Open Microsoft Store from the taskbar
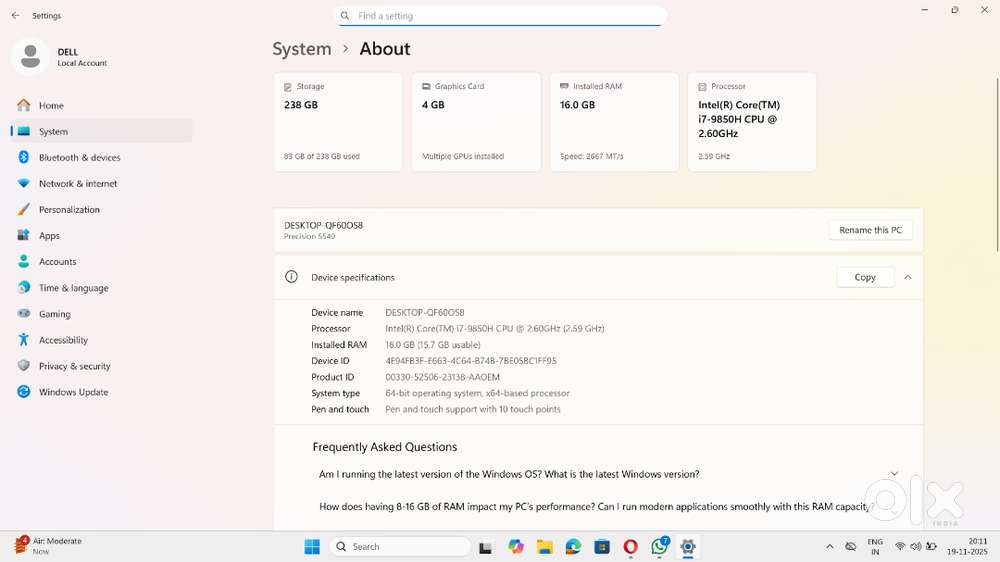Screen dimensions: 1000x562 tap(601, 547)
